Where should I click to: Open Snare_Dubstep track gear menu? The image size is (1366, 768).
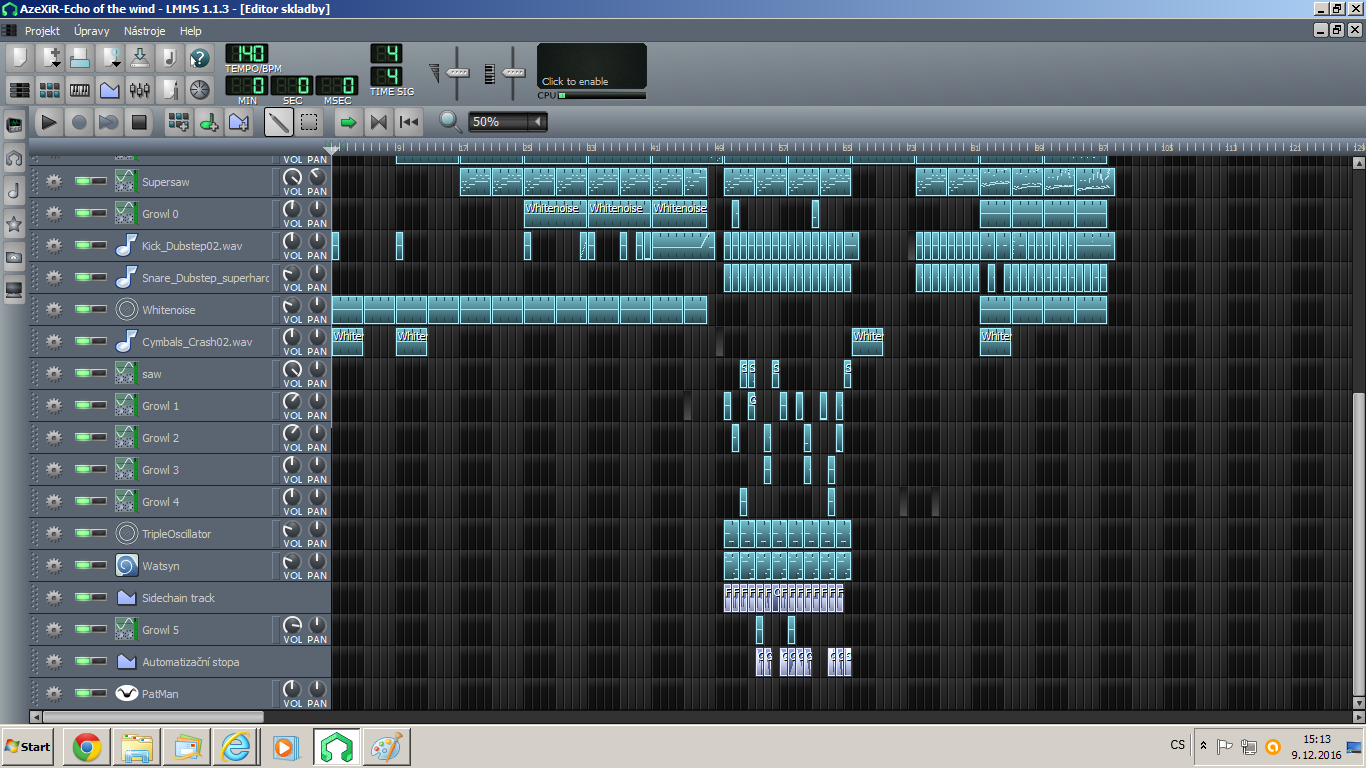click(x=54, y=278)
